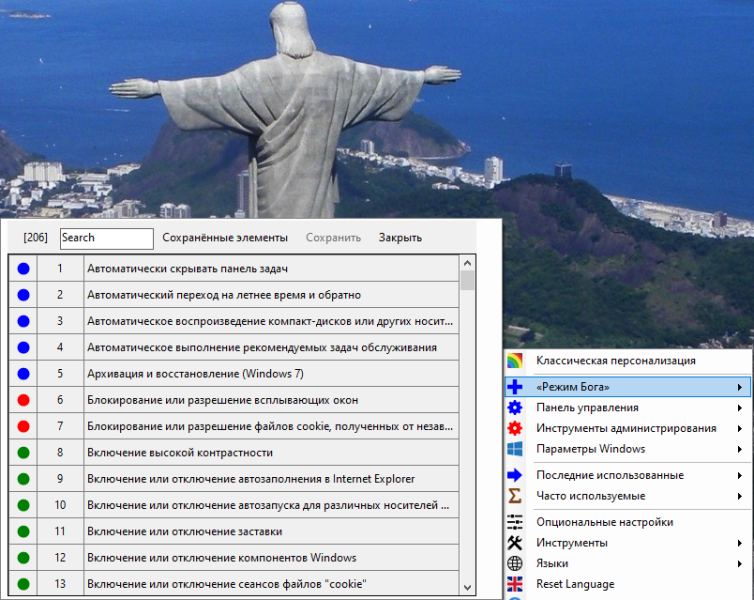The height and width of the screenshot is (600, 754).
Task: Click the green dot in row 9
Action: pyautogui.click(x=24, y=479)
